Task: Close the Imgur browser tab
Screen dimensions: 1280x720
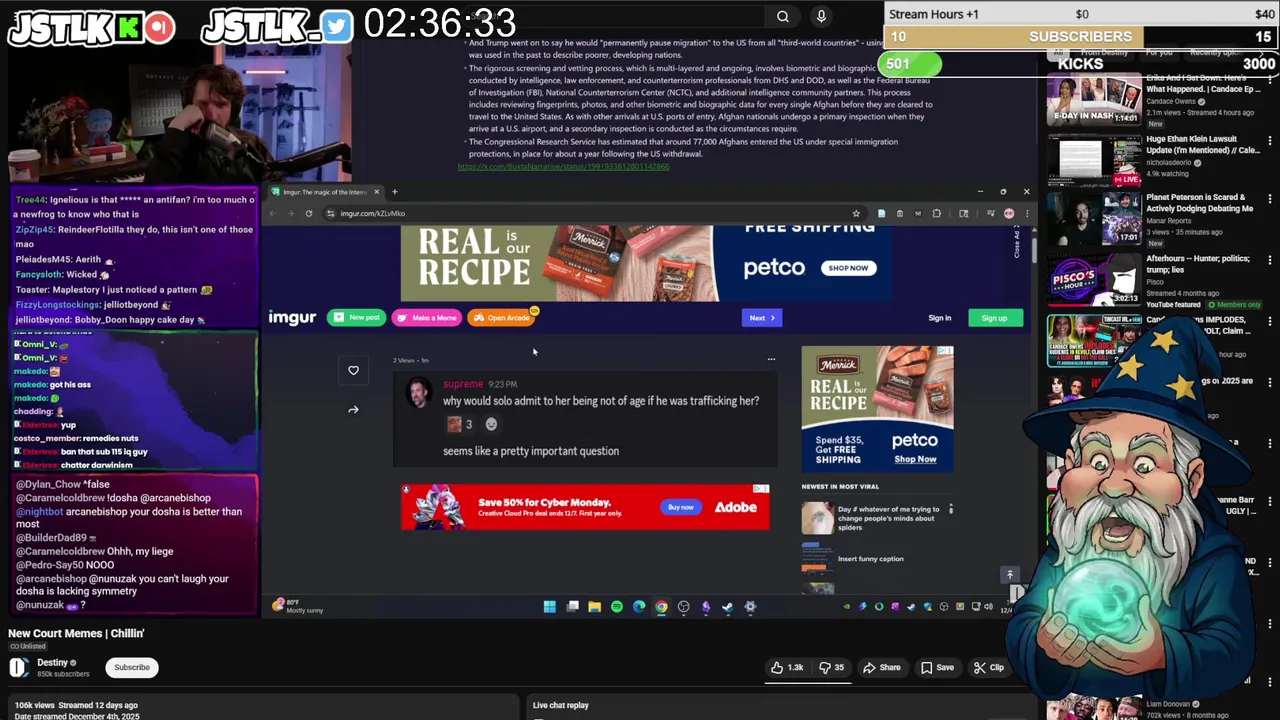Action: [x=376, y=192]
